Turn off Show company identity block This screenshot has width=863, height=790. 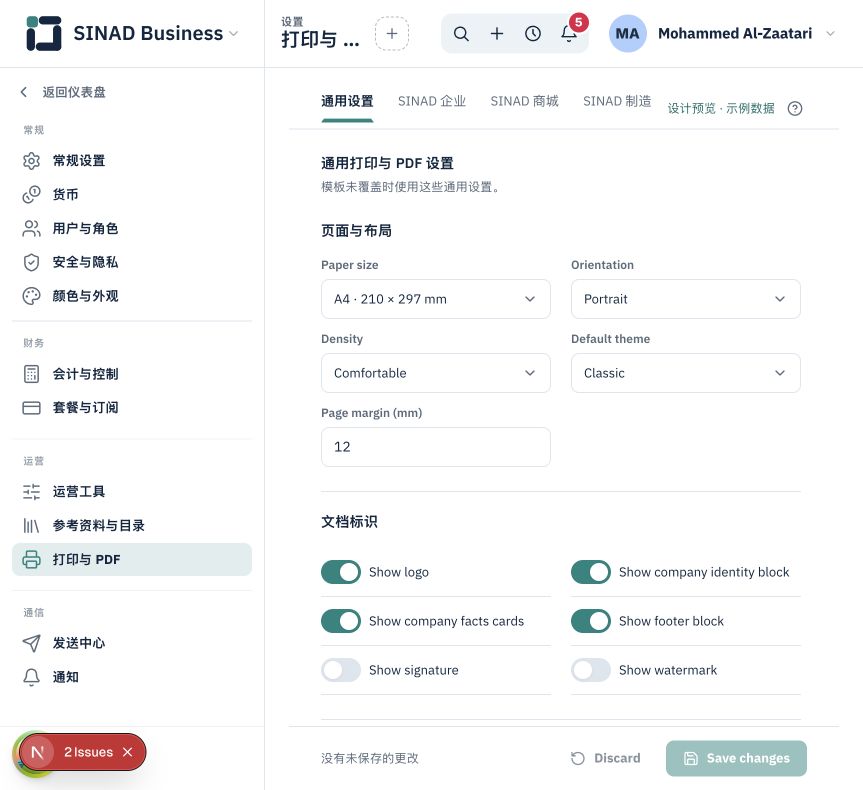[x=591, y=572]
